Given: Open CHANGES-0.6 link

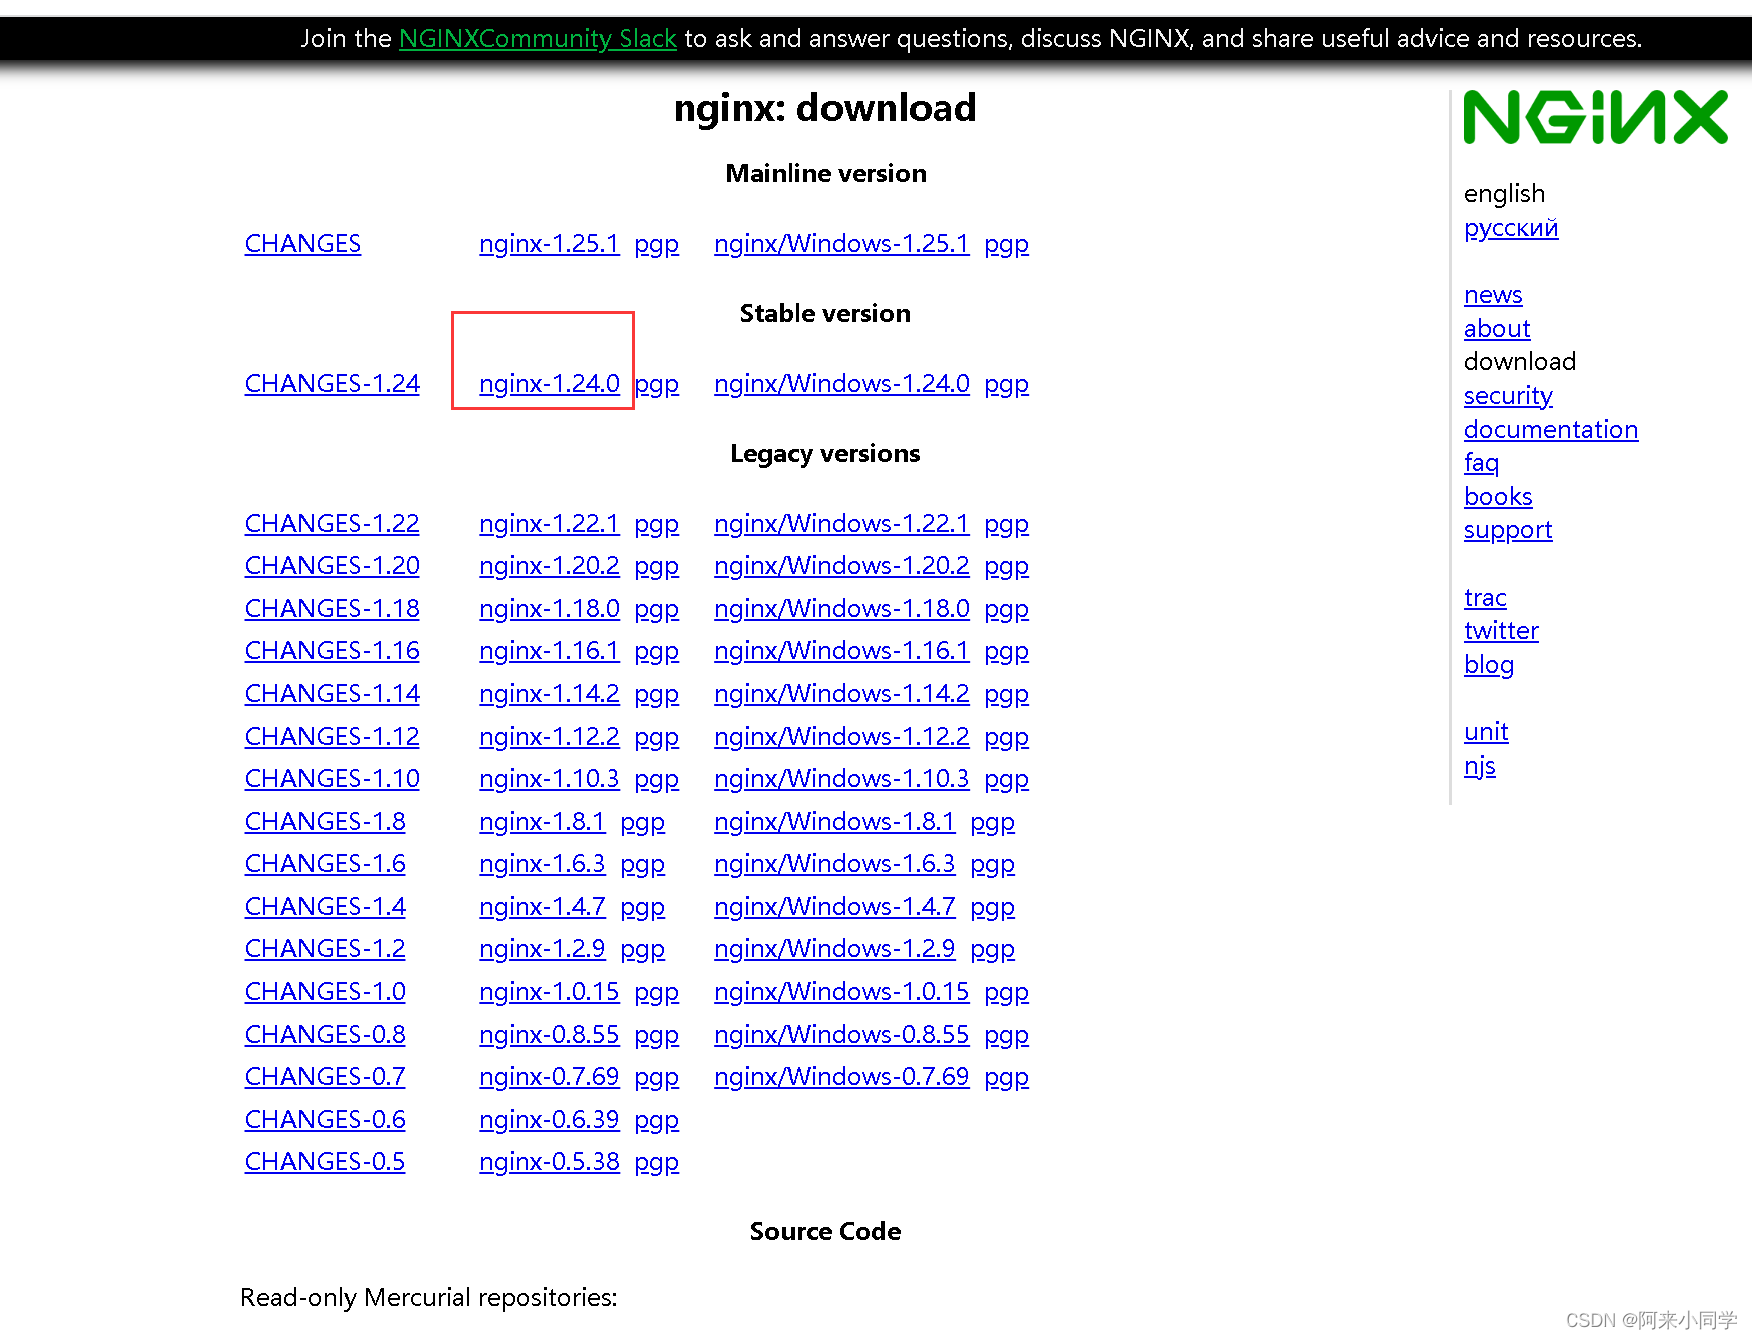Looking at the screenshot, I should (x=325, y=1120).
